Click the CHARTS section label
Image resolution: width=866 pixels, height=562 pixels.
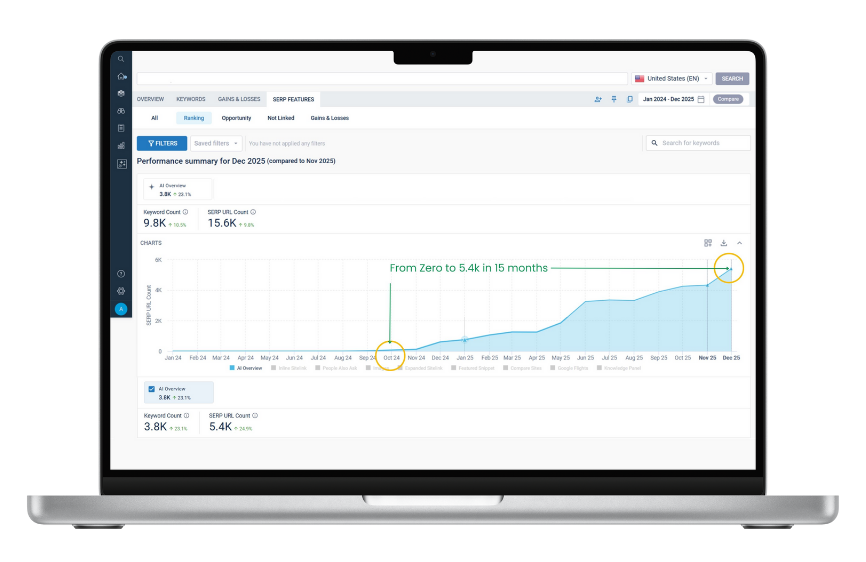tap(151, 243)
